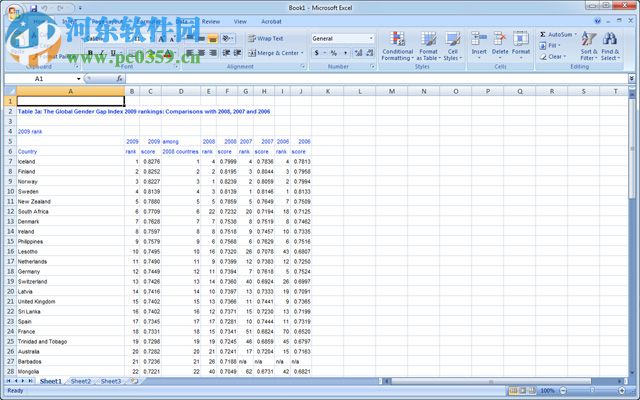Image resolution: width=640 pixels, height=400 pixels.
Task: Click the AutoSum button
Action: [556, 35]
